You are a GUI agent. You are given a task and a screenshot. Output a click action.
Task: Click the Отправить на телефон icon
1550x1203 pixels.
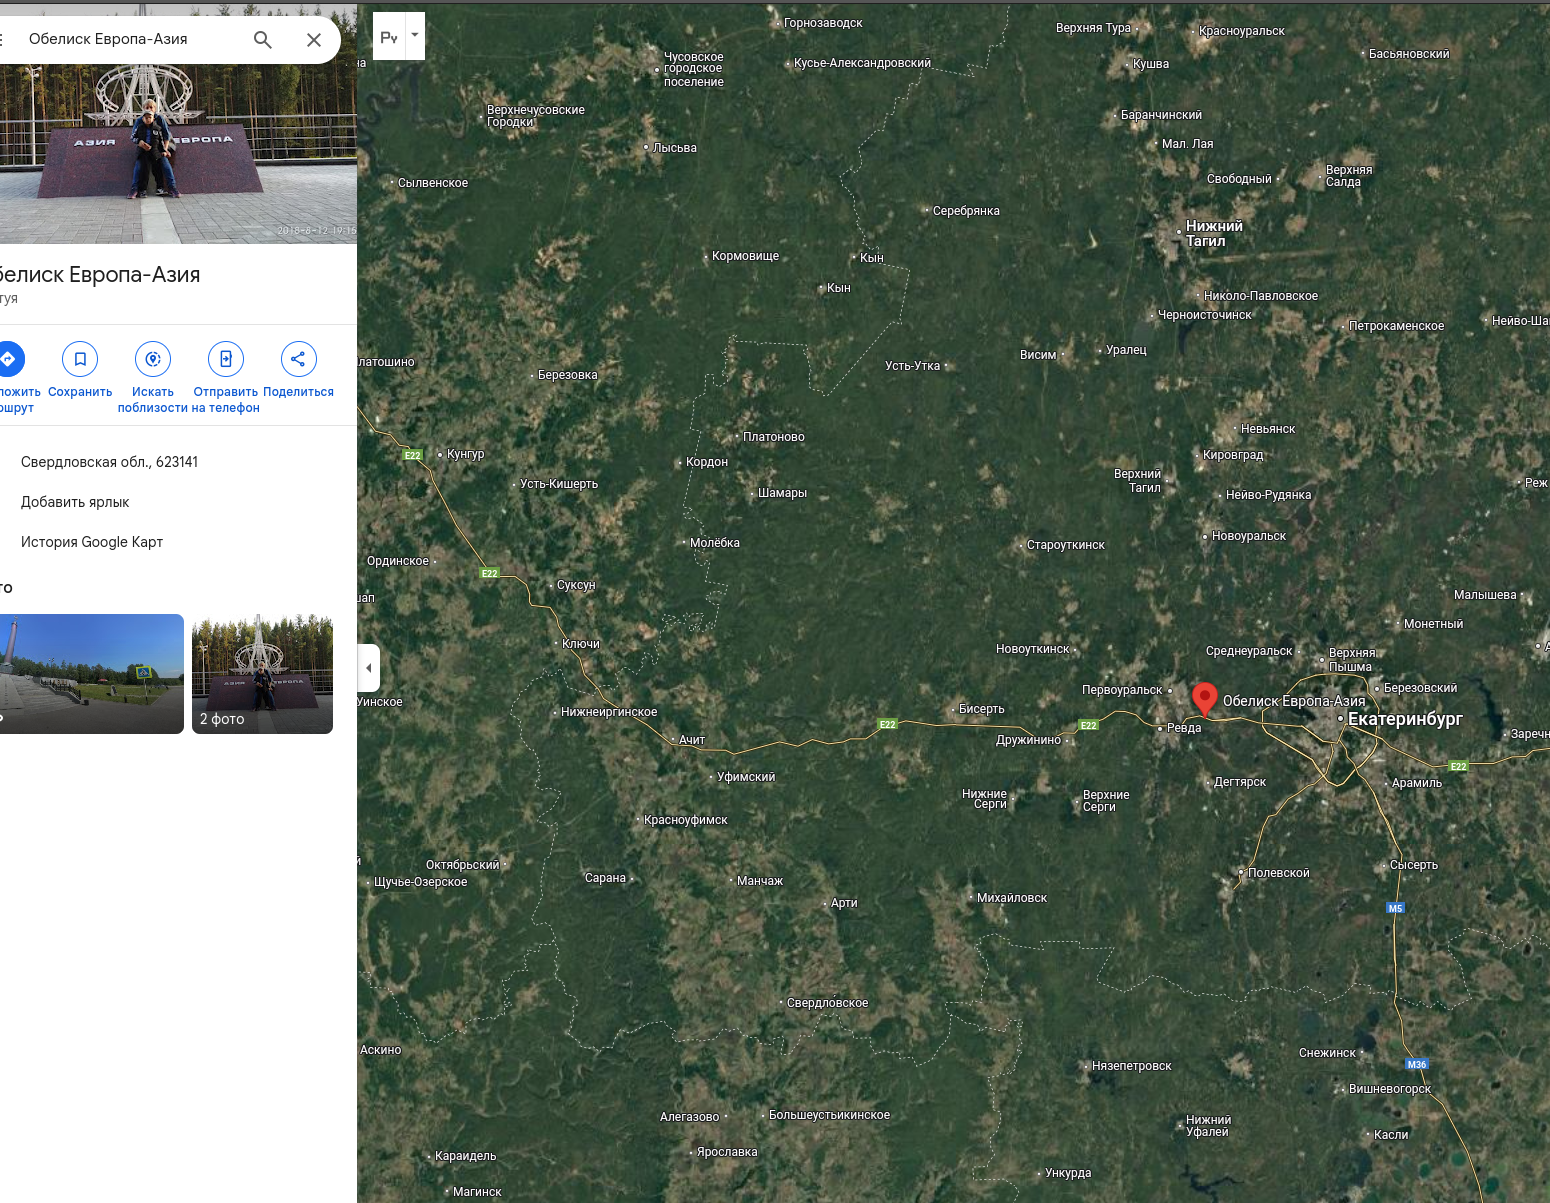226,359
